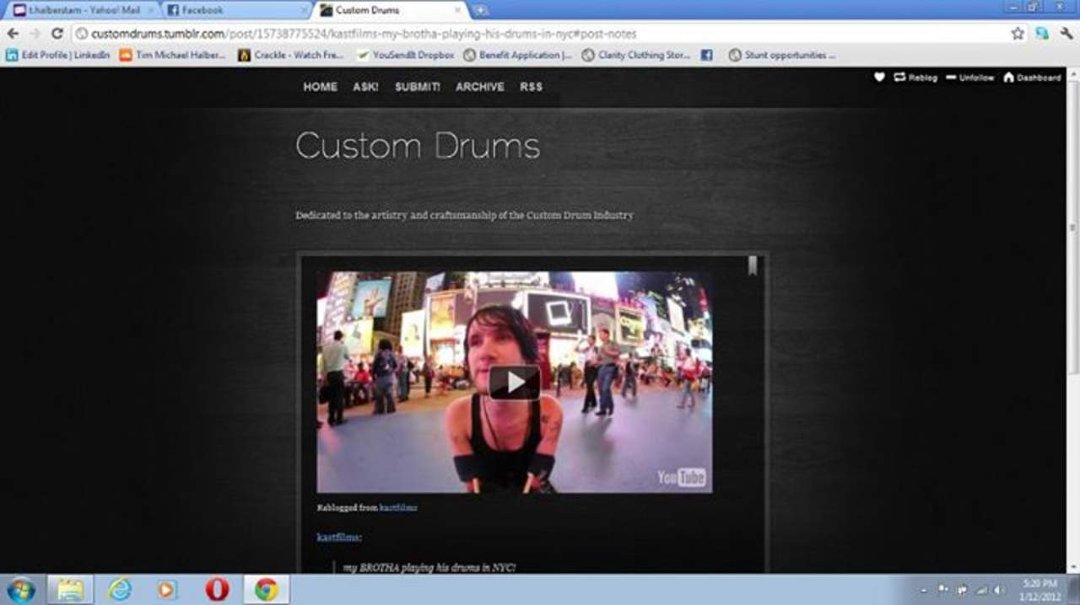Launch Opera from the taskbar

(x=217, y=590)
